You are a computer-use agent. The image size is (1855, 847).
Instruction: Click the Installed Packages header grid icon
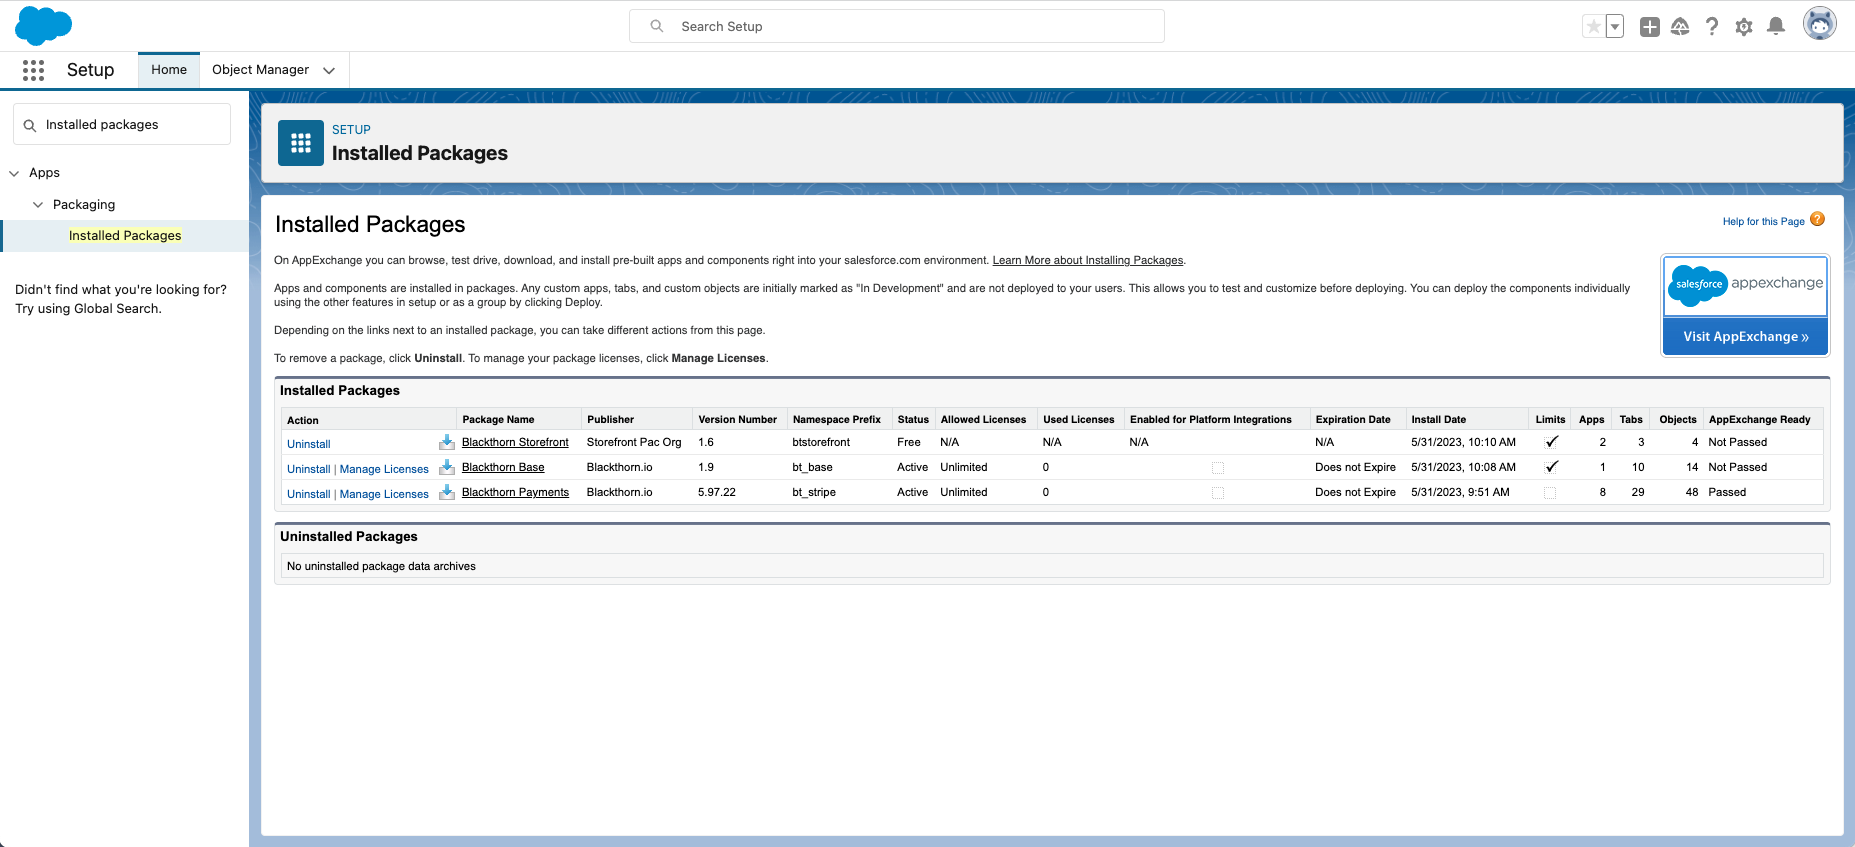[301, 143]
